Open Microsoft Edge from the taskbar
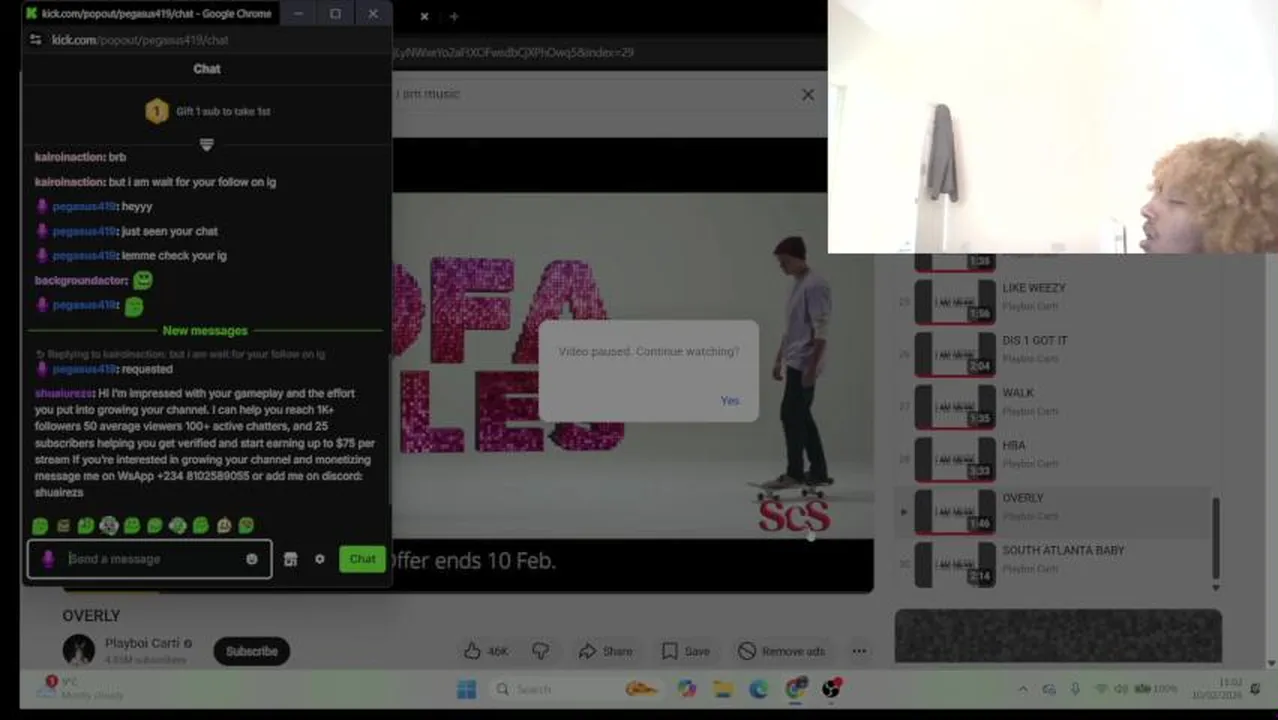The width and height of the screenshot is (1278, 720). (759, 689)
